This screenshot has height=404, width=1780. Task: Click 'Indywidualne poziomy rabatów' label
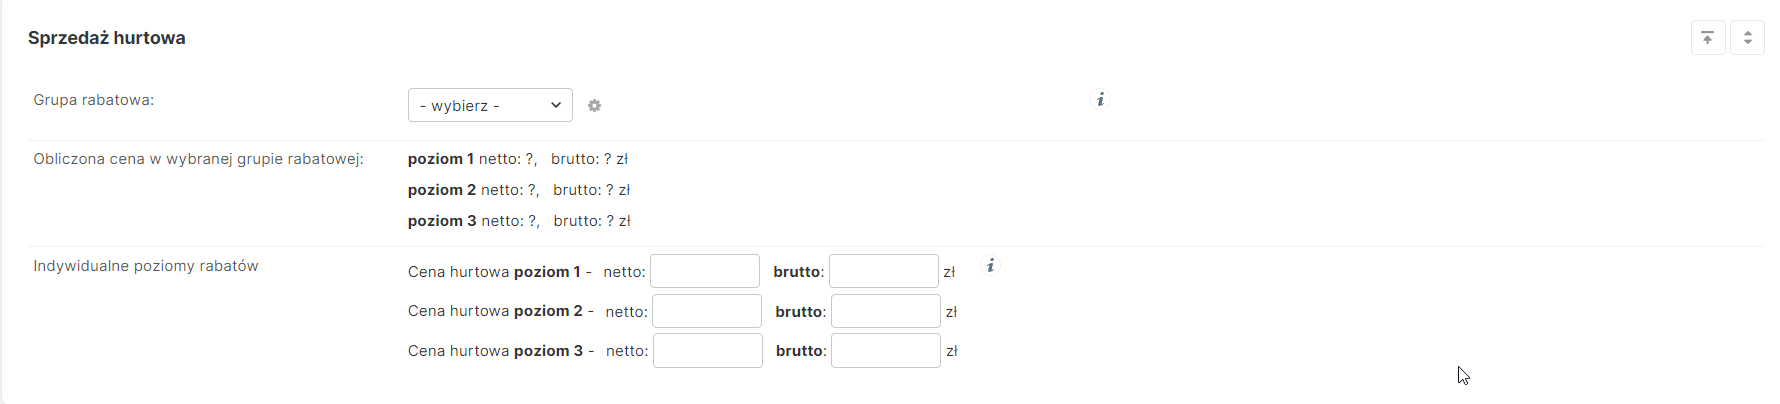tap(146, 266)
